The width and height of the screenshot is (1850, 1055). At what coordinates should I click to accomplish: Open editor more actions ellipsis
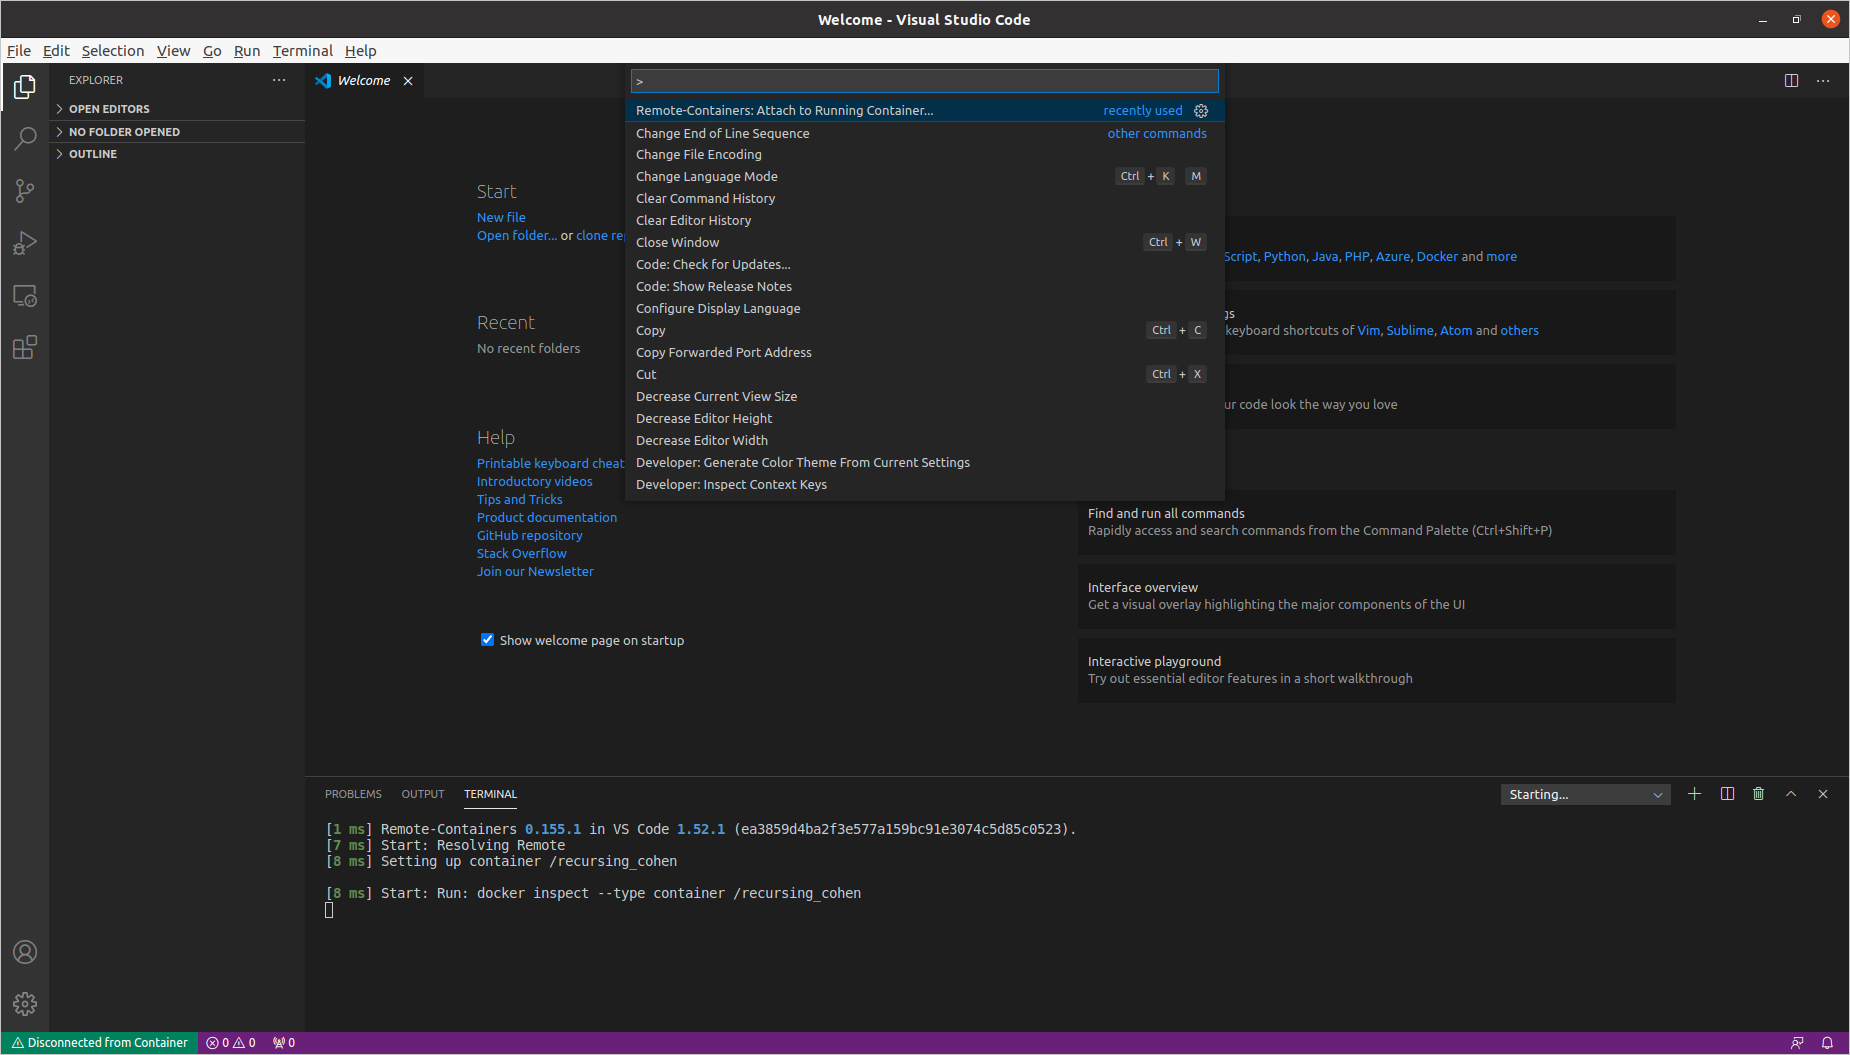tap(1823, 81)
